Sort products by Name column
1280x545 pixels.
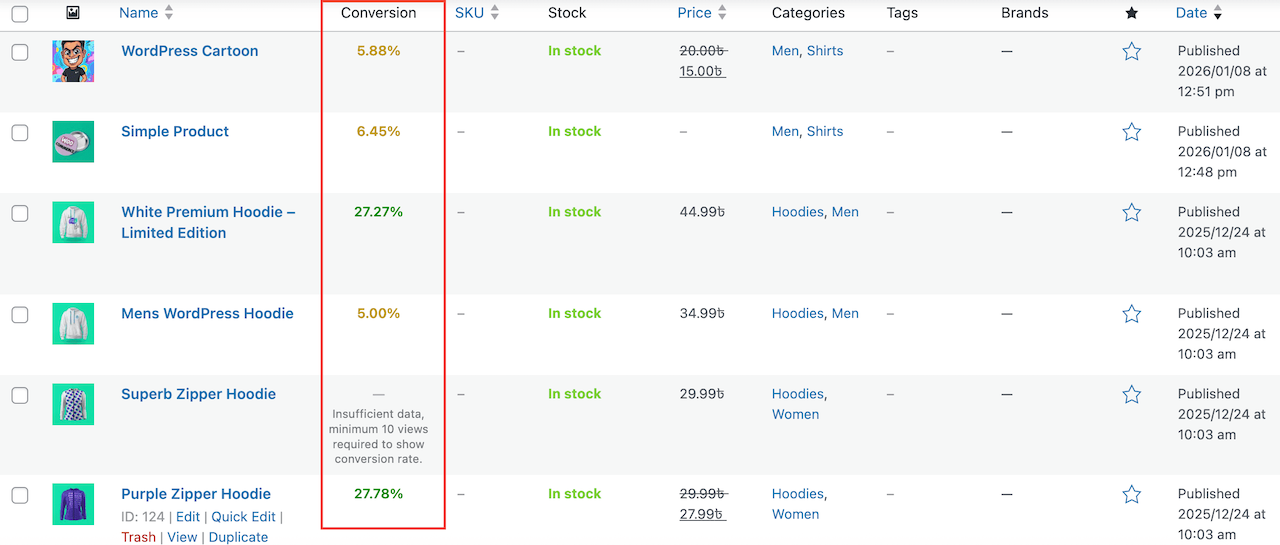pyautogui.click(x=146, y=13)
